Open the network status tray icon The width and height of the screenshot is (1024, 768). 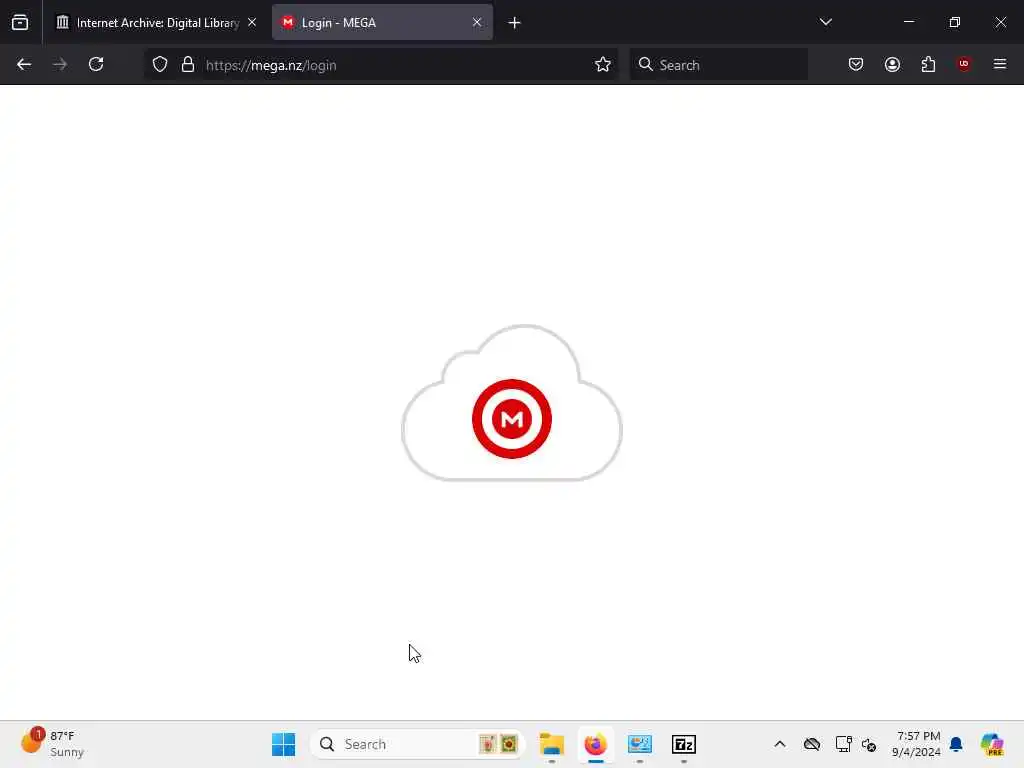(843, 744)
